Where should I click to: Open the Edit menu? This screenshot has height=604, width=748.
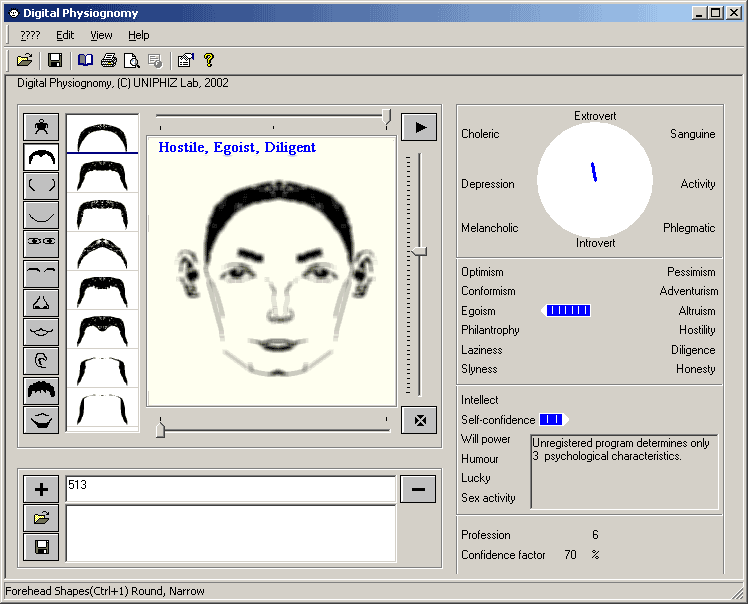point(65,35)
